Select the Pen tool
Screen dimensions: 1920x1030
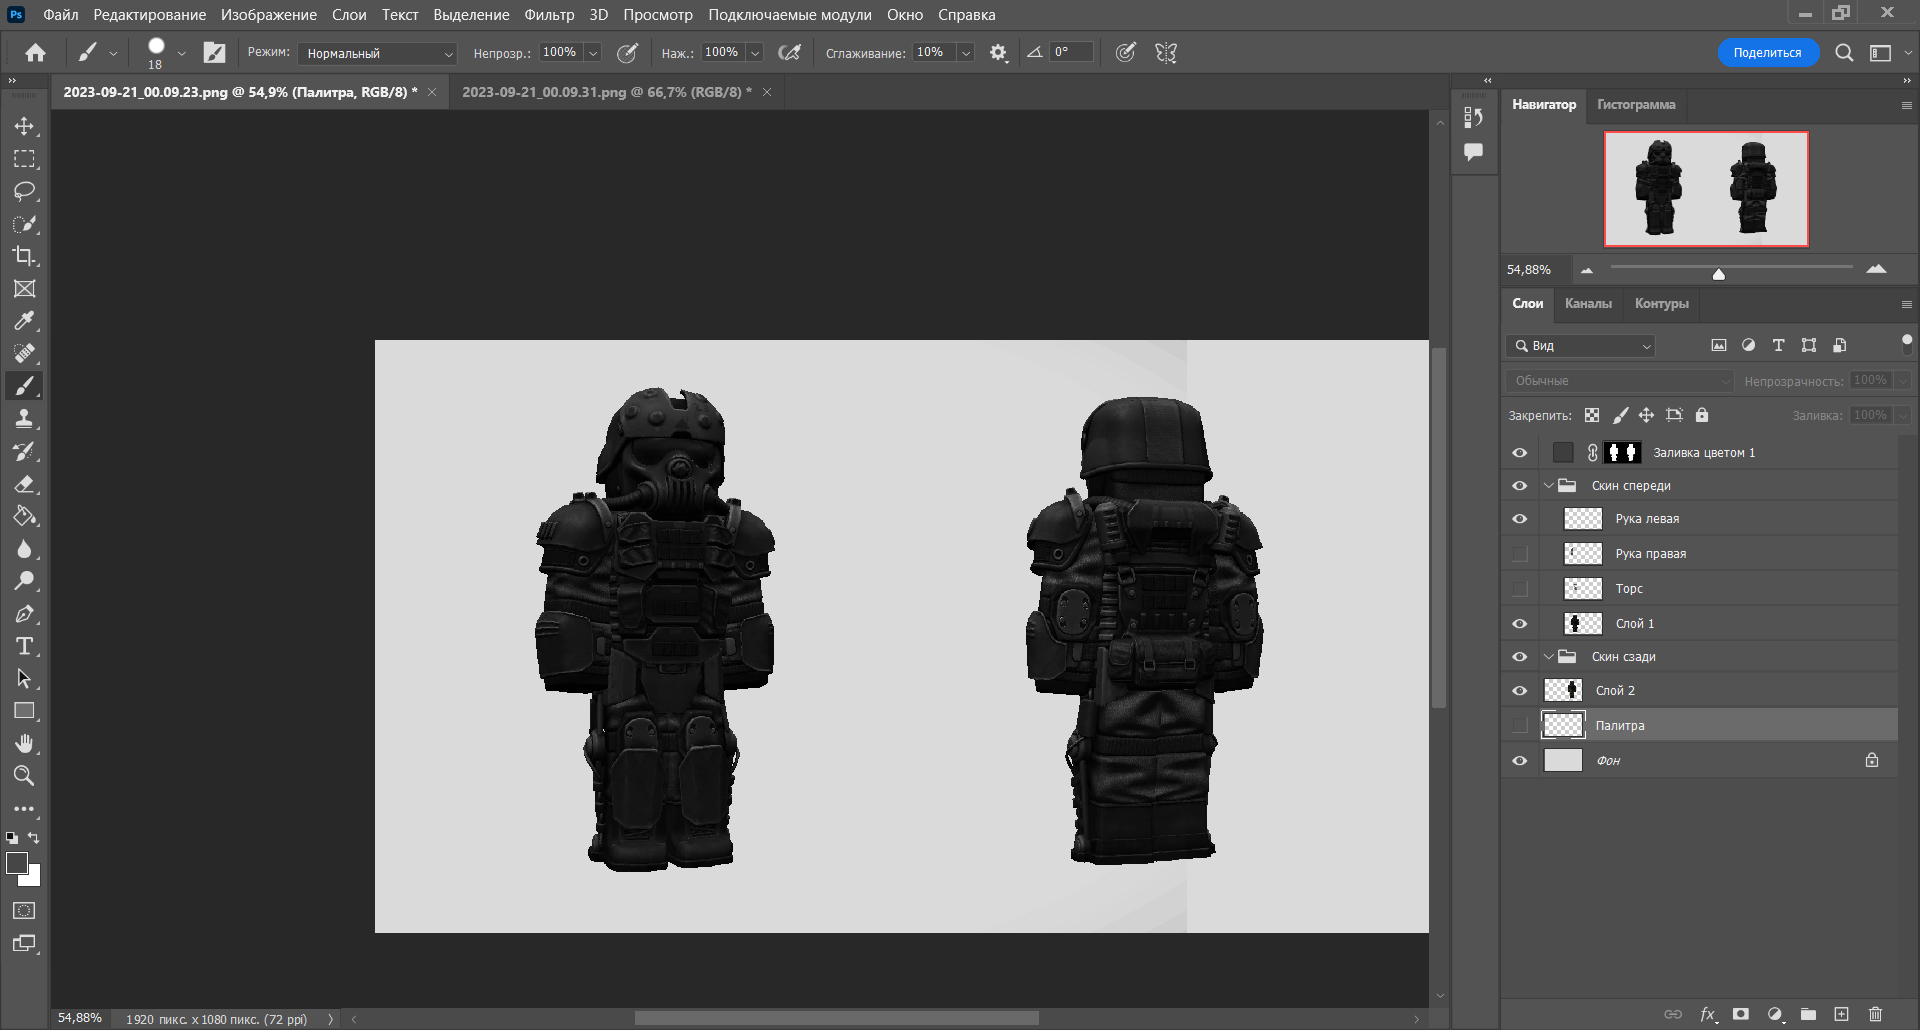point(24,614)
